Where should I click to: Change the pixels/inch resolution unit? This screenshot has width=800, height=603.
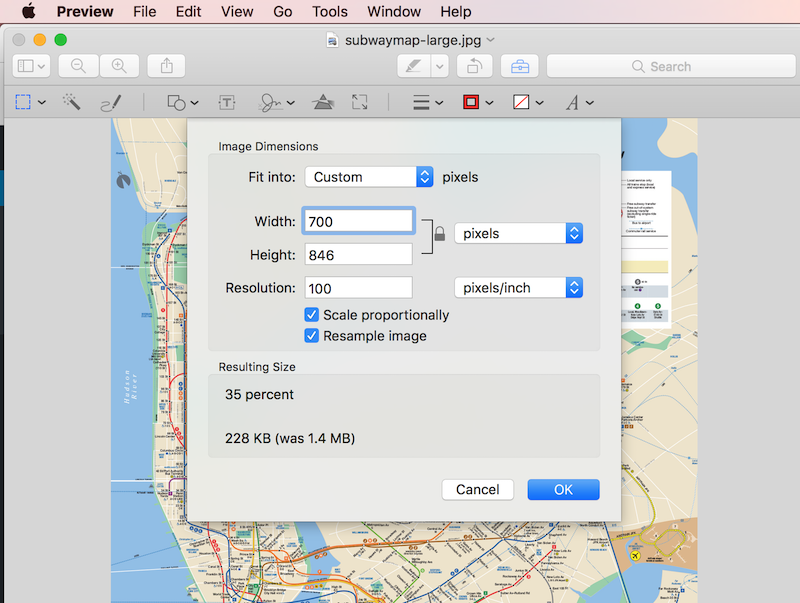[x=518, y=287]
